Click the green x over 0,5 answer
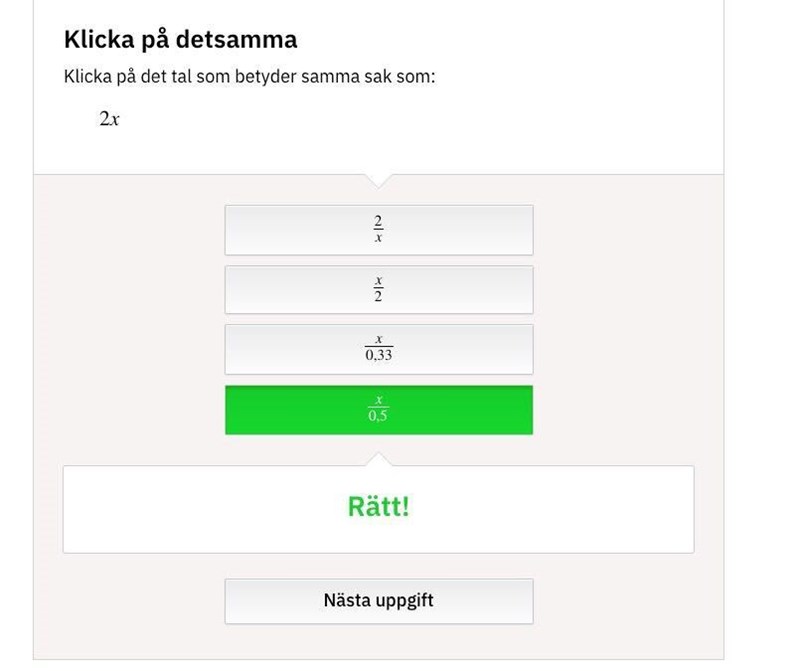Image resolution: width=800 pixels, height=671 pixels. pos(378,410)
